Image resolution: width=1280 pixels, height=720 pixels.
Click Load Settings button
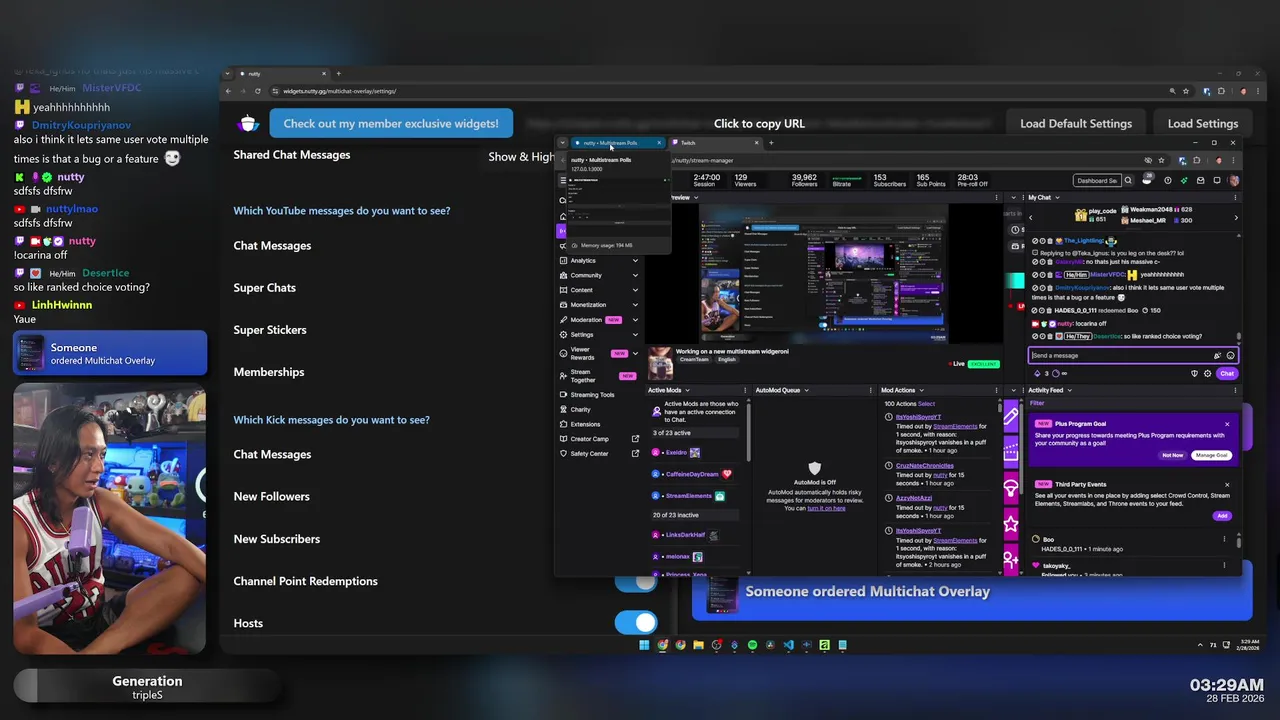click(x=1203, y=124)
